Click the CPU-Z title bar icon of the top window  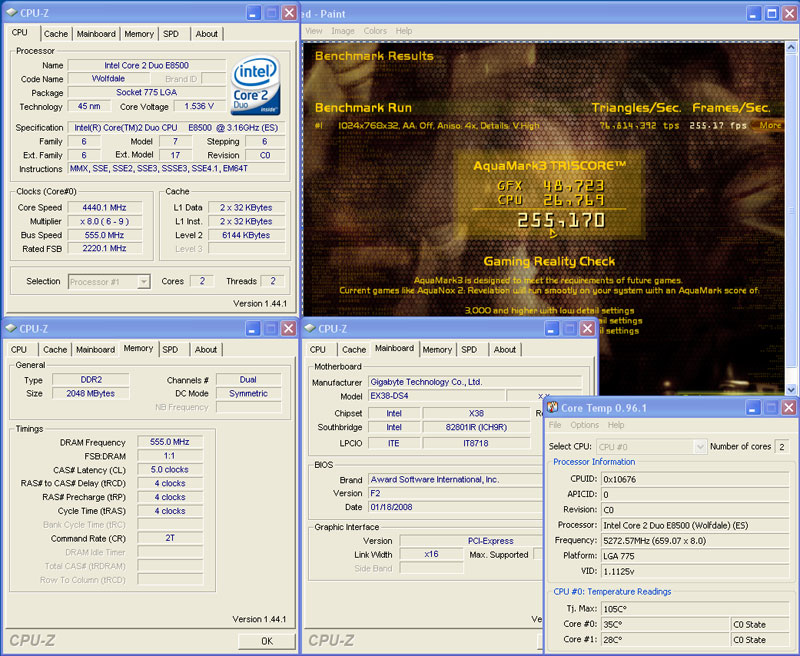click(x=12, y=13)
